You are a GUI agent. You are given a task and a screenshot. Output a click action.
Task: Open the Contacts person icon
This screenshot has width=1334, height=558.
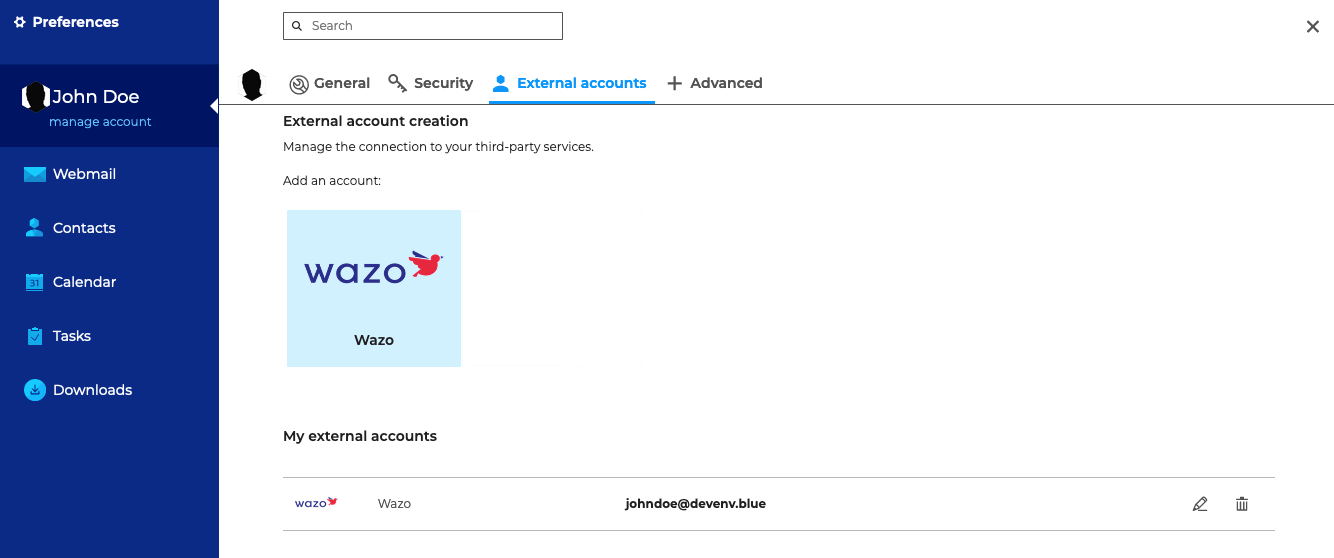pos(35,228)
